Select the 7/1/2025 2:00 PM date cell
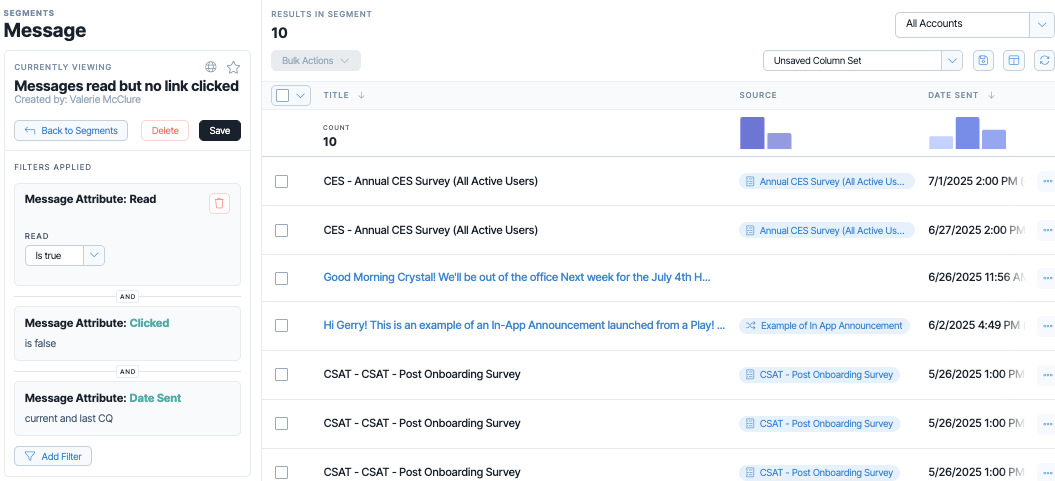Screen dimensions: 1055x481 [x=976, y=181]
